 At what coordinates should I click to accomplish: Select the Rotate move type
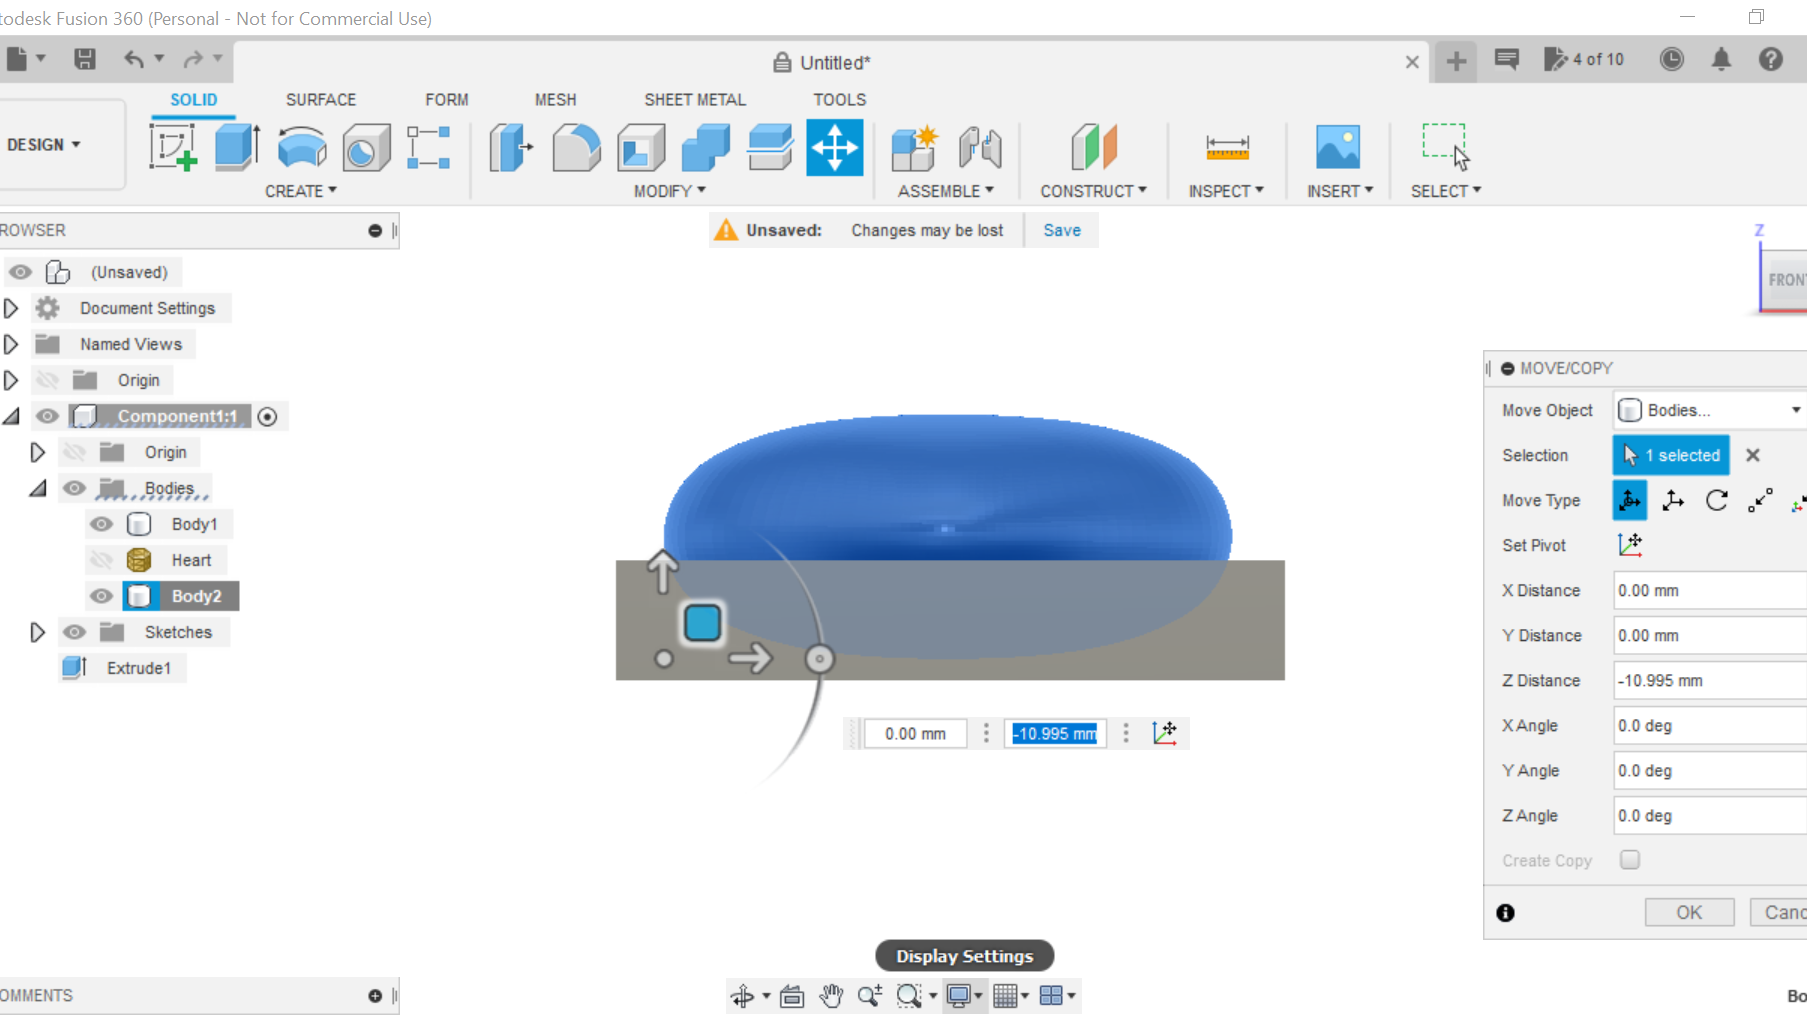(1717, 500)
